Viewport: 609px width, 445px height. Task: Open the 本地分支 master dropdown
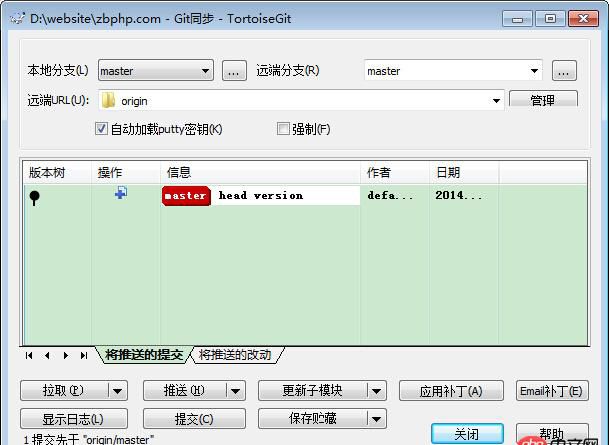coord(156,71)
